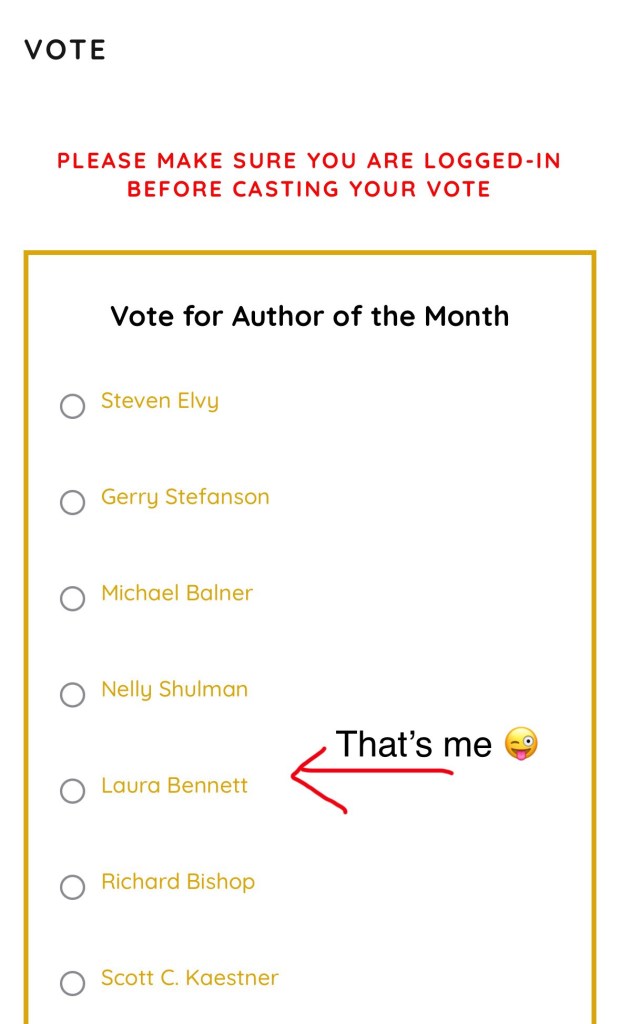Select the Steven Elvy radio button
Screen dimensions: 620x1024
73,406
